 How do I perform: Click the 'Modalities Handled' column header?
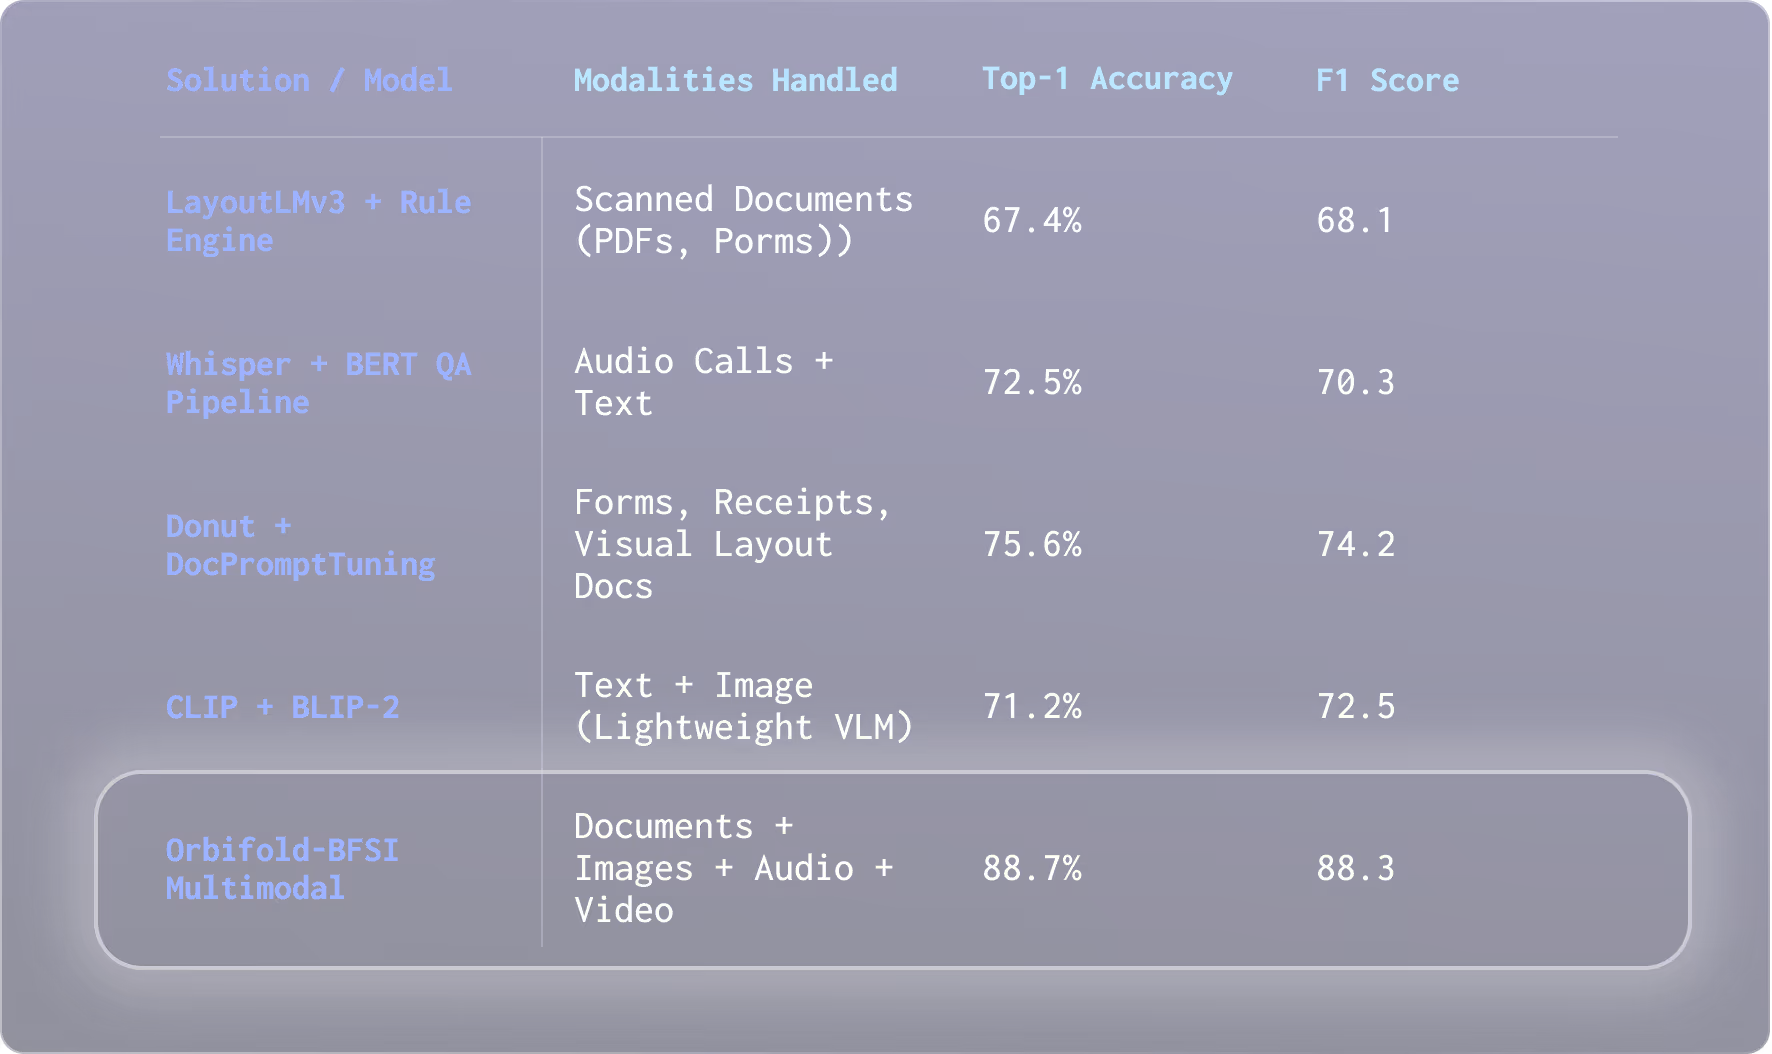[x=736, y=80]
